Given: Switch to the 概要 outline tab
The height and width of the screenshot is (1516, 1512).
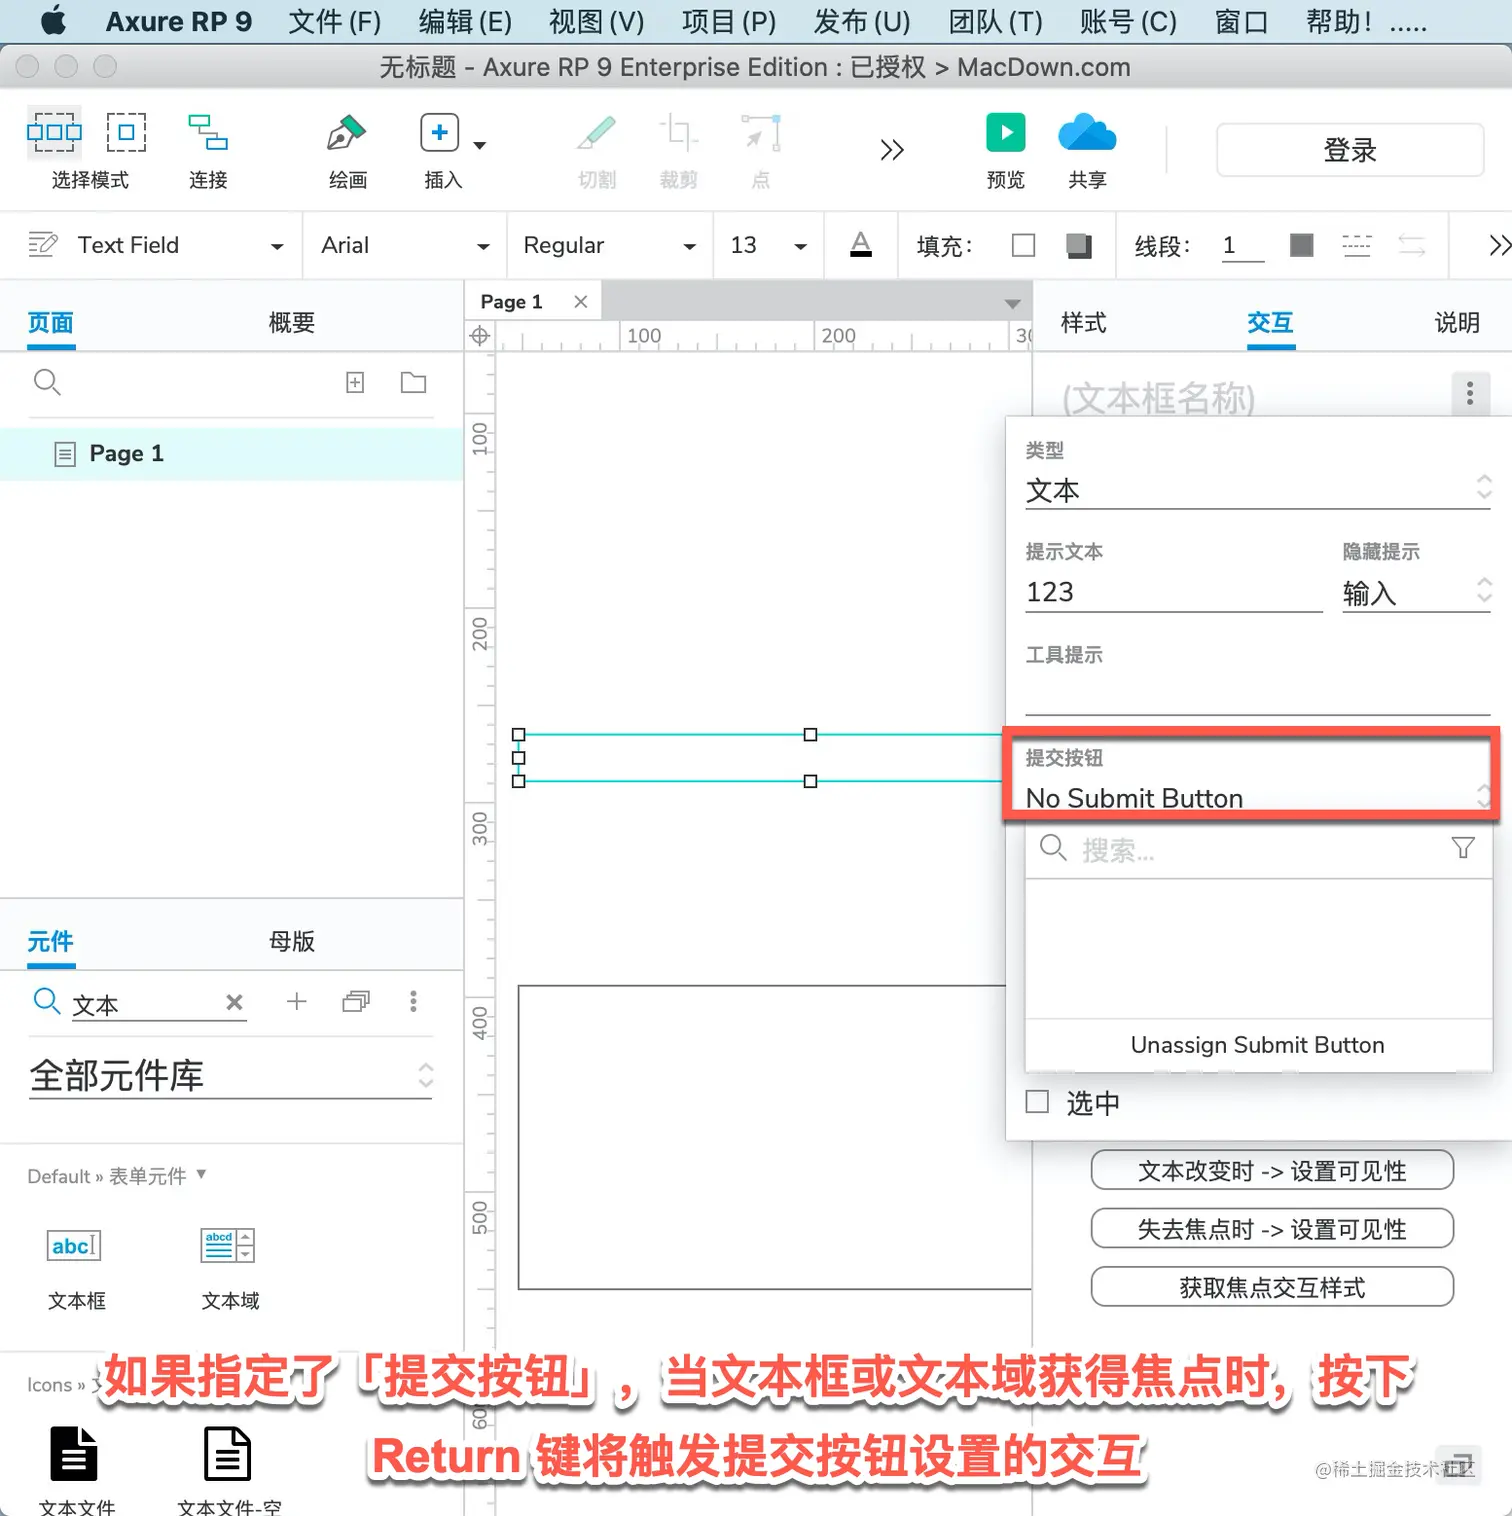Looking at the screenshot, I should tap(292, 322).
